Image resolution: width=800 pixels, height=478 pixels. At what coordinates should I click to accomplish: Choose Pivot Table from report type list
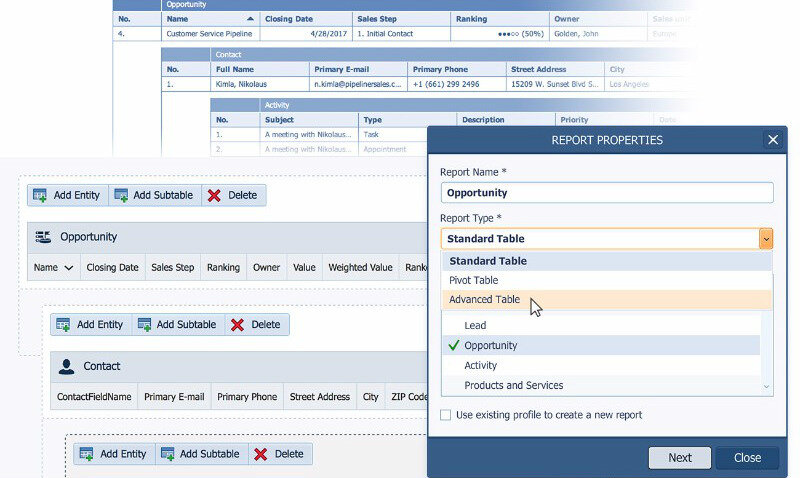(473, 281)
